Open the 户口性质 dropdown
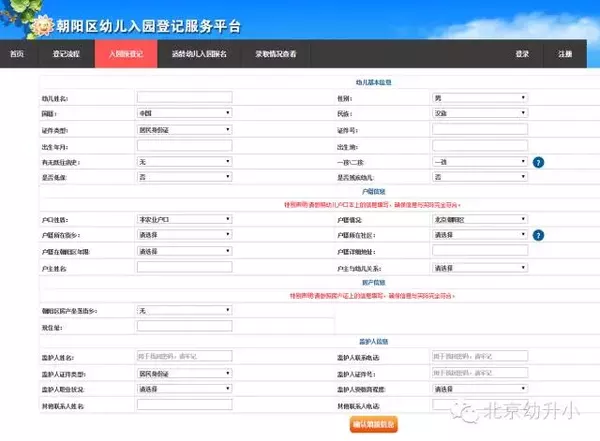The width and height of the screenshot is (600, 441). click(184, 218)
